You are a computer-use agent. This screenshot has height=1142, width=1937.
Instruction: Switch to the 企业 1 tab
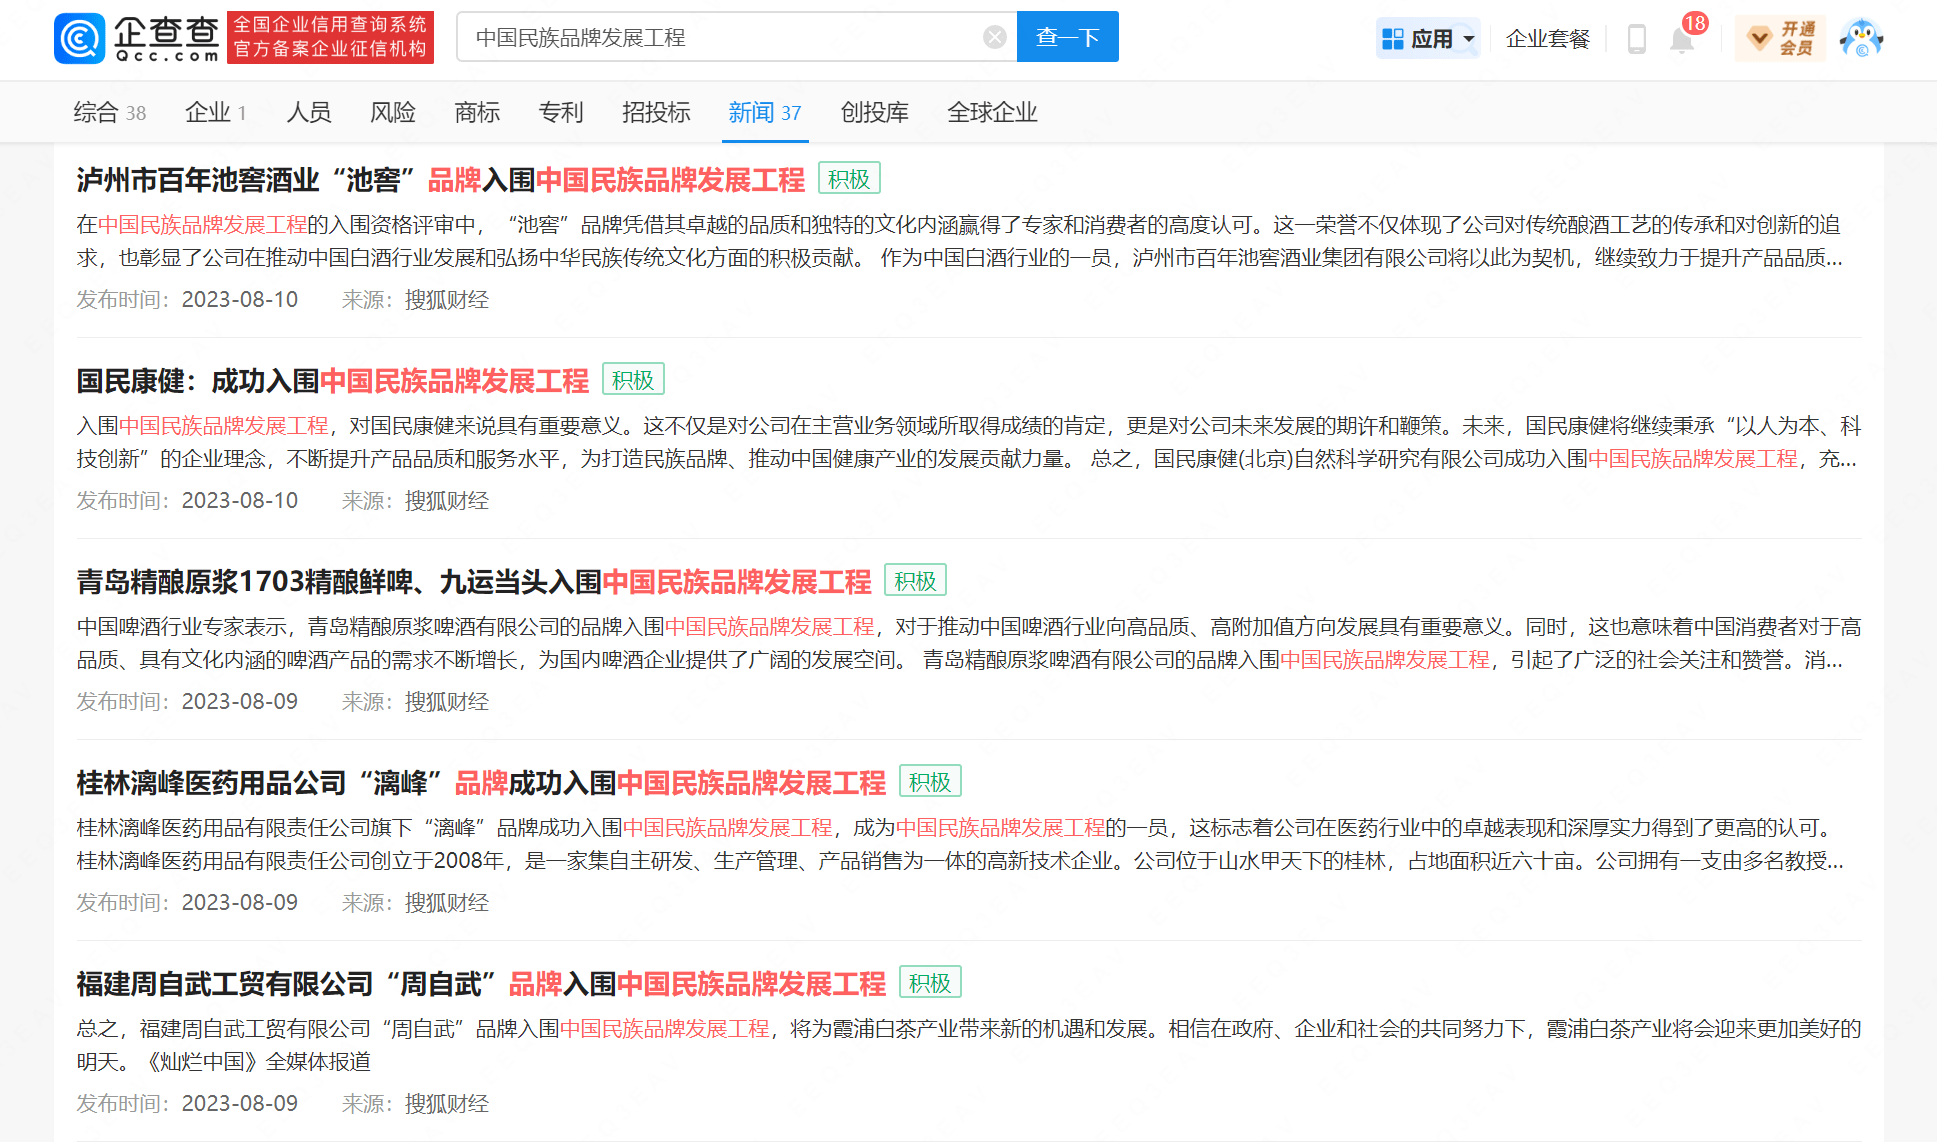point(216,112)
